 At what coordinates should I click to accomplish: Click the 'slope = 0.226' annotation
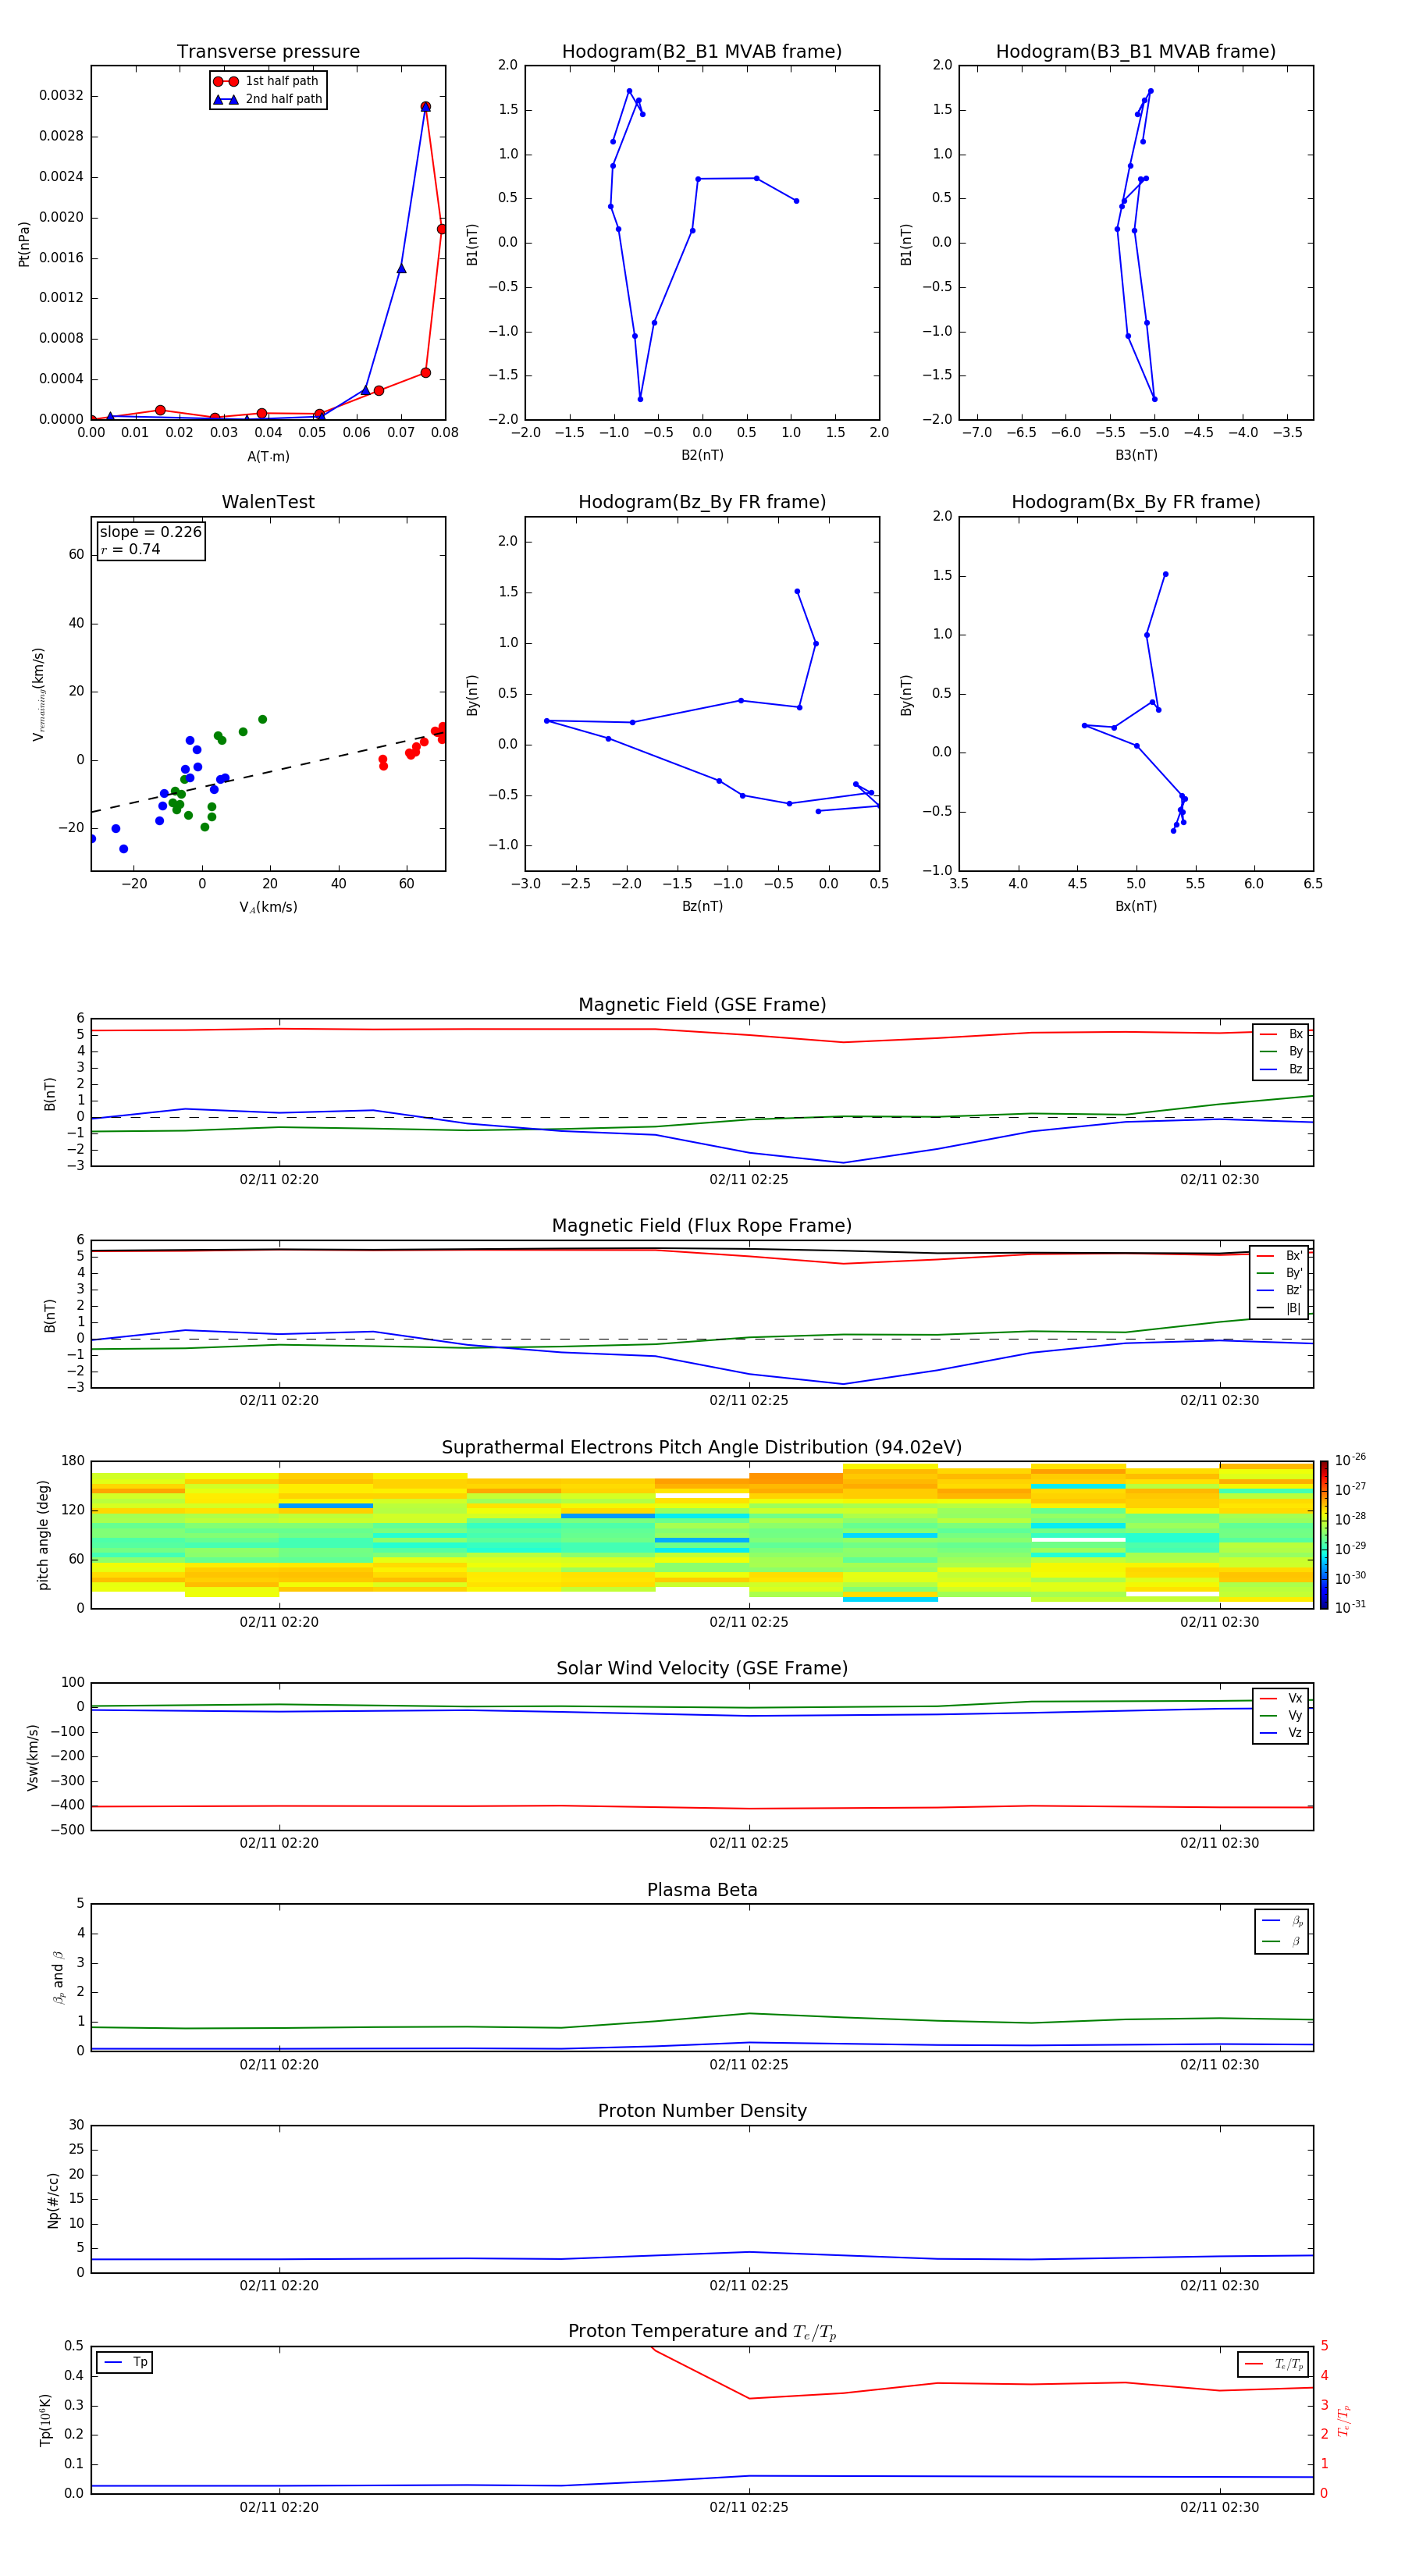150,532
